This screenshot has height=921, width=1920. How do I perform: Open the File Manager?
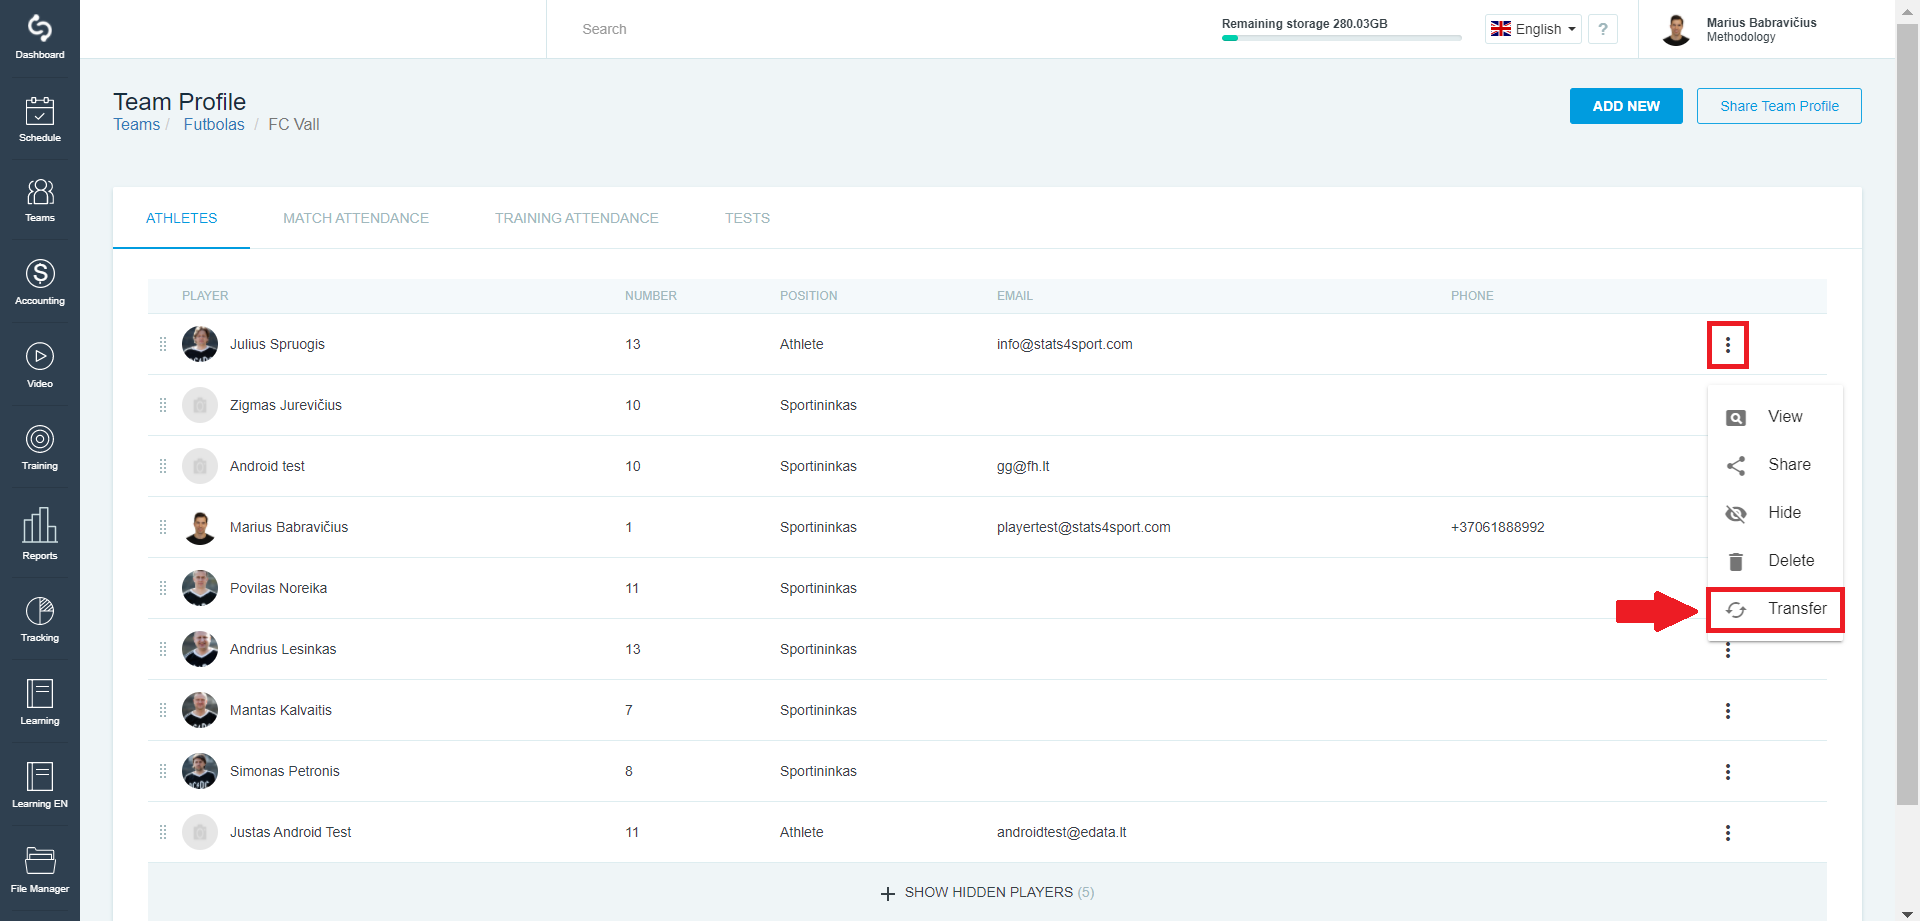[40, 870]
